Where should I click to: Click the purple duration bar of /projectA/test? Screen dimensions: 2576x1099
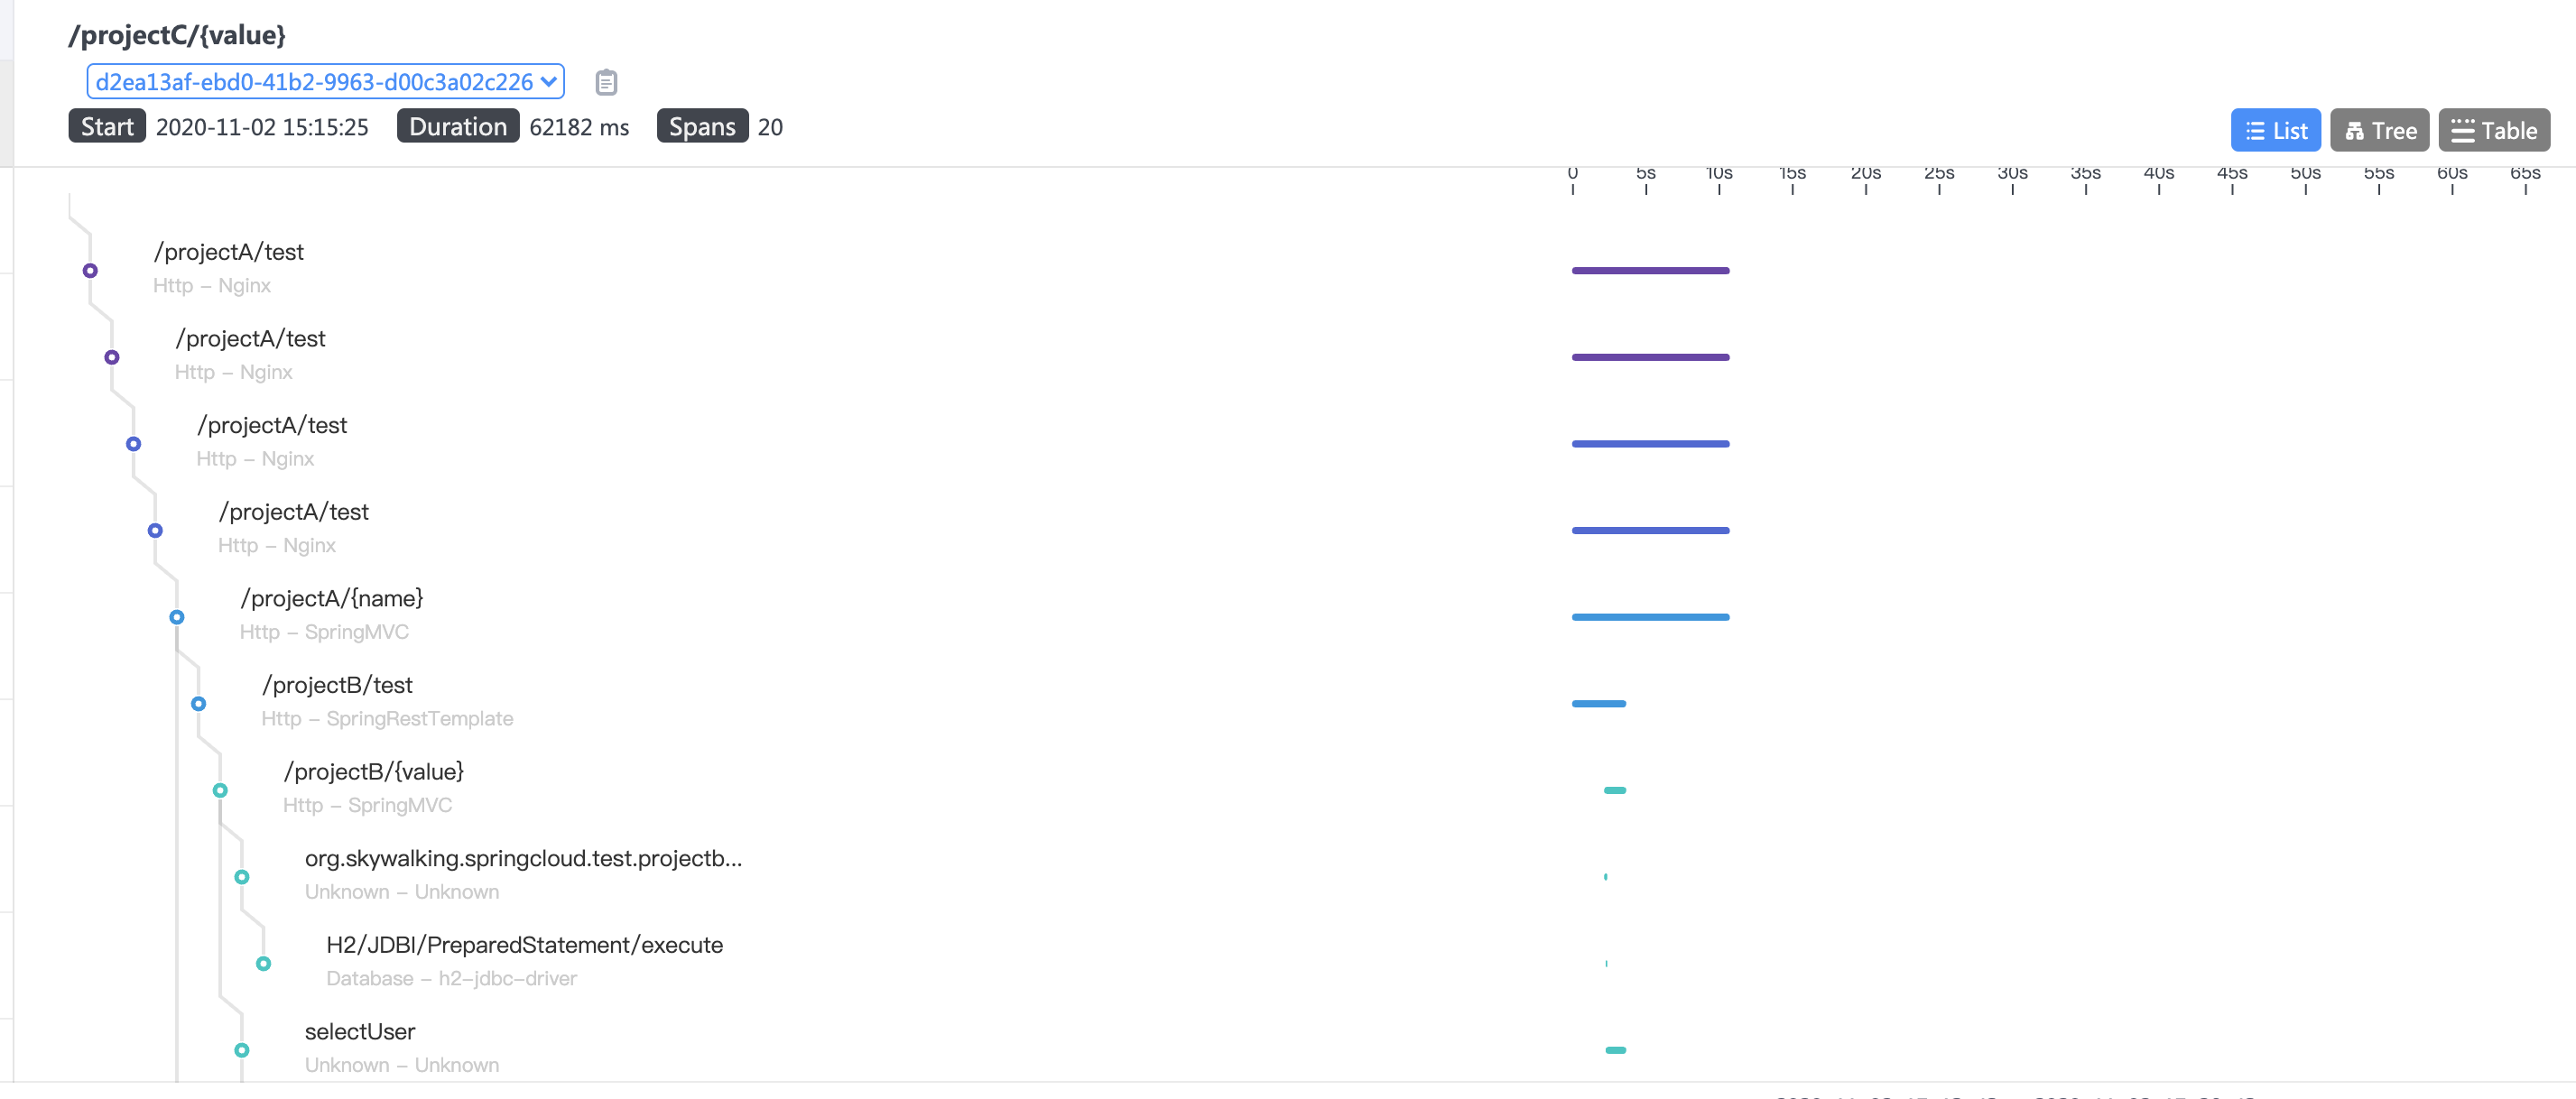point(1649,270)
